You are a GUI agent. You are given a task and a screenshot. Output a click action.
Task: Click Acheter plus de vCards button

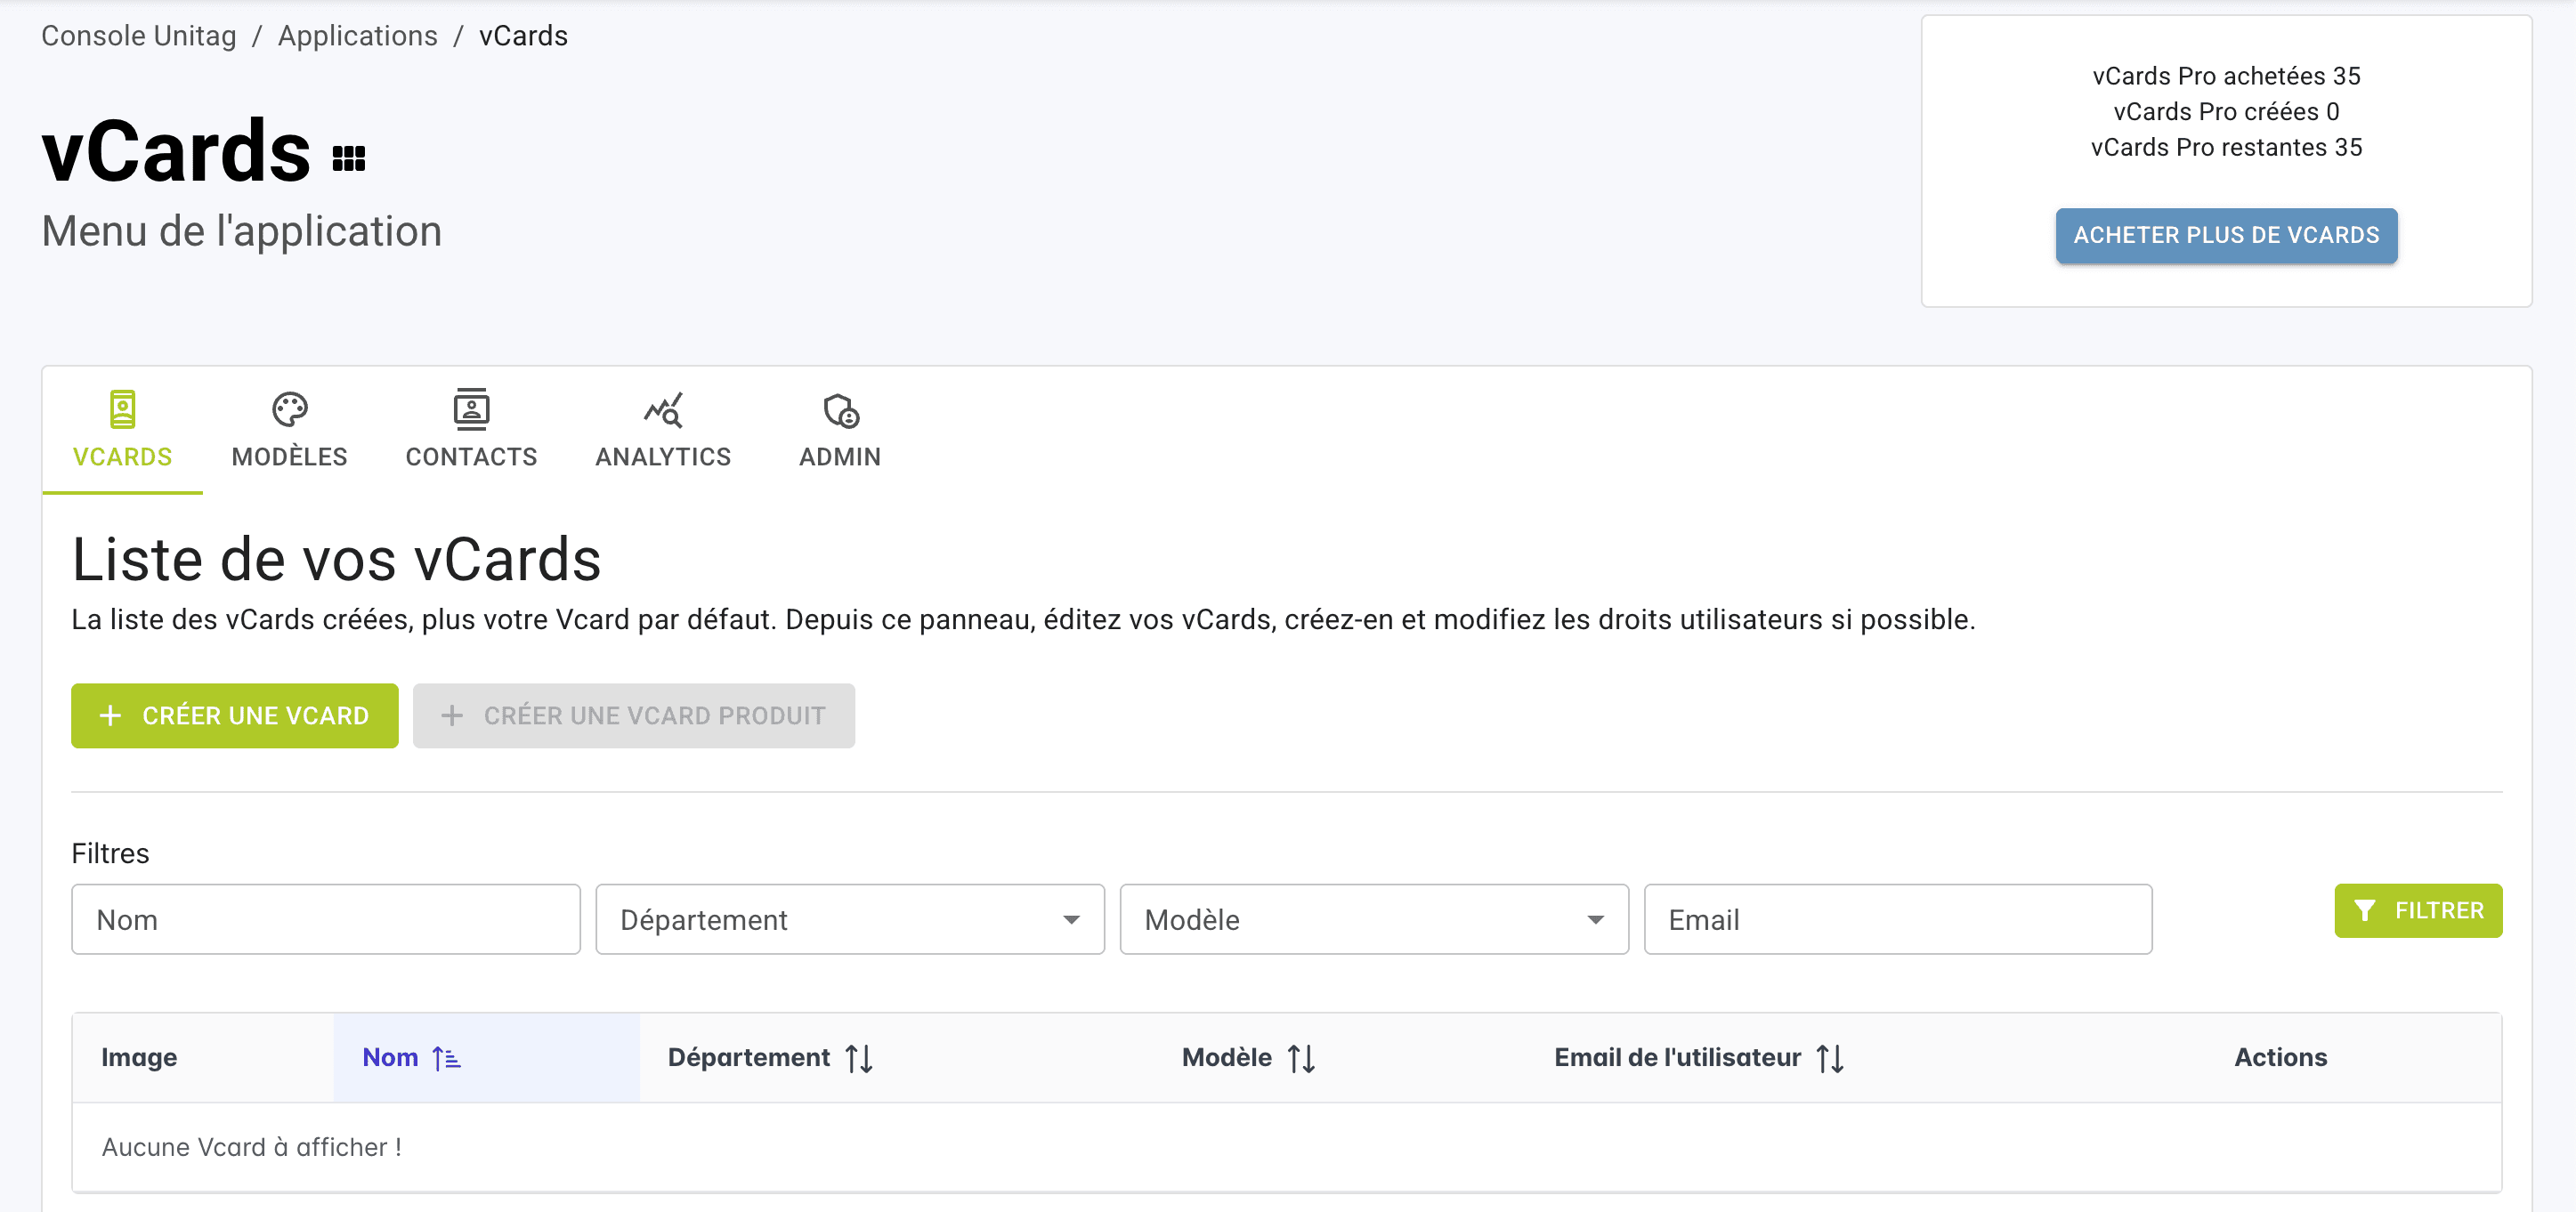2225,235
